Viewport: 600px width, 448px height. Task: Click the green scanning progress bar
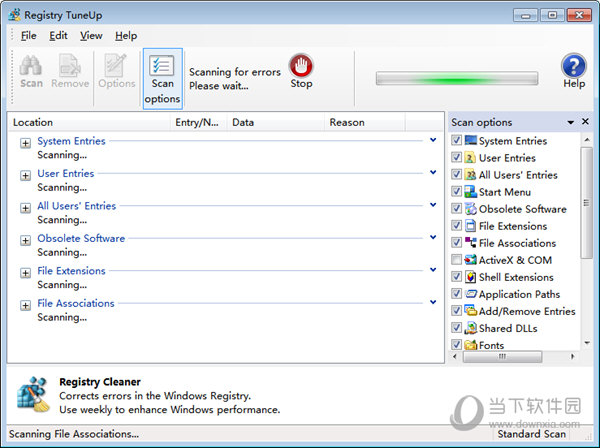click(457, 78)
